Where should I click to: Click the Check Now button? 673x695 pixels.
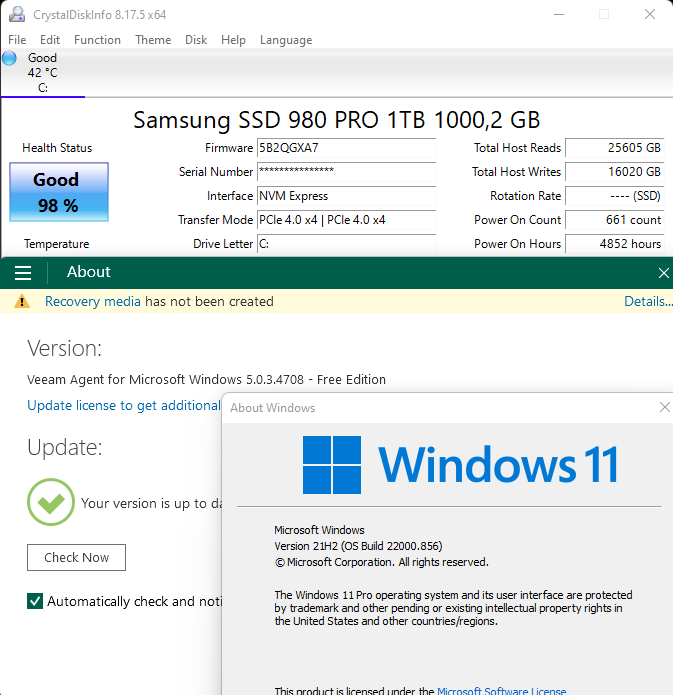pos(76,557)
